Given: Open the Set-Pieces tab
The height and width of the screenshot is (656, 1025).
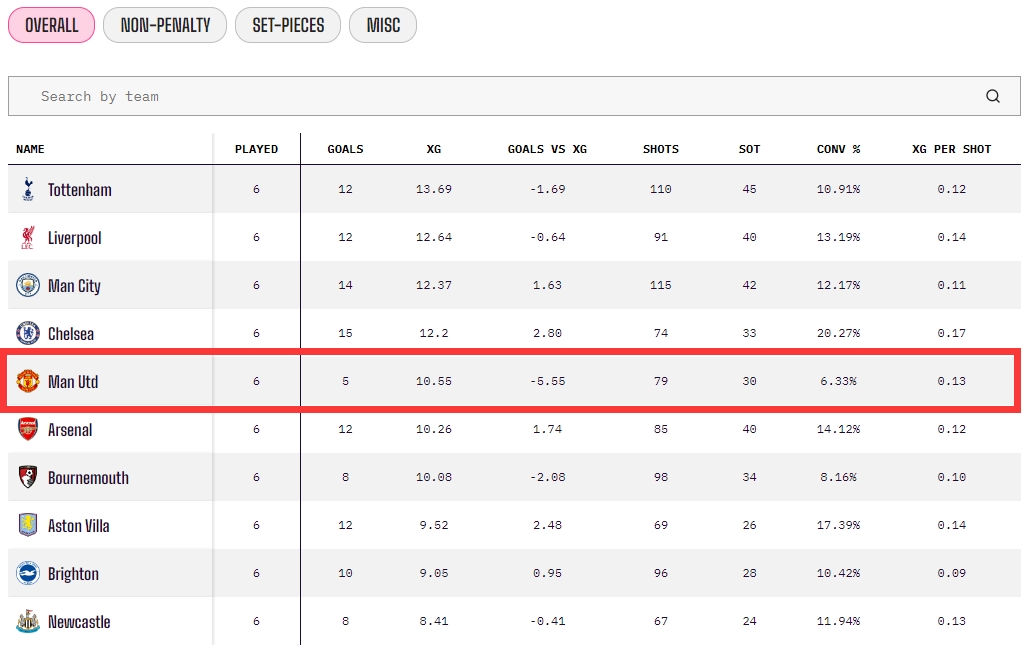Looking at the screenshot, I should click(288, 25).
